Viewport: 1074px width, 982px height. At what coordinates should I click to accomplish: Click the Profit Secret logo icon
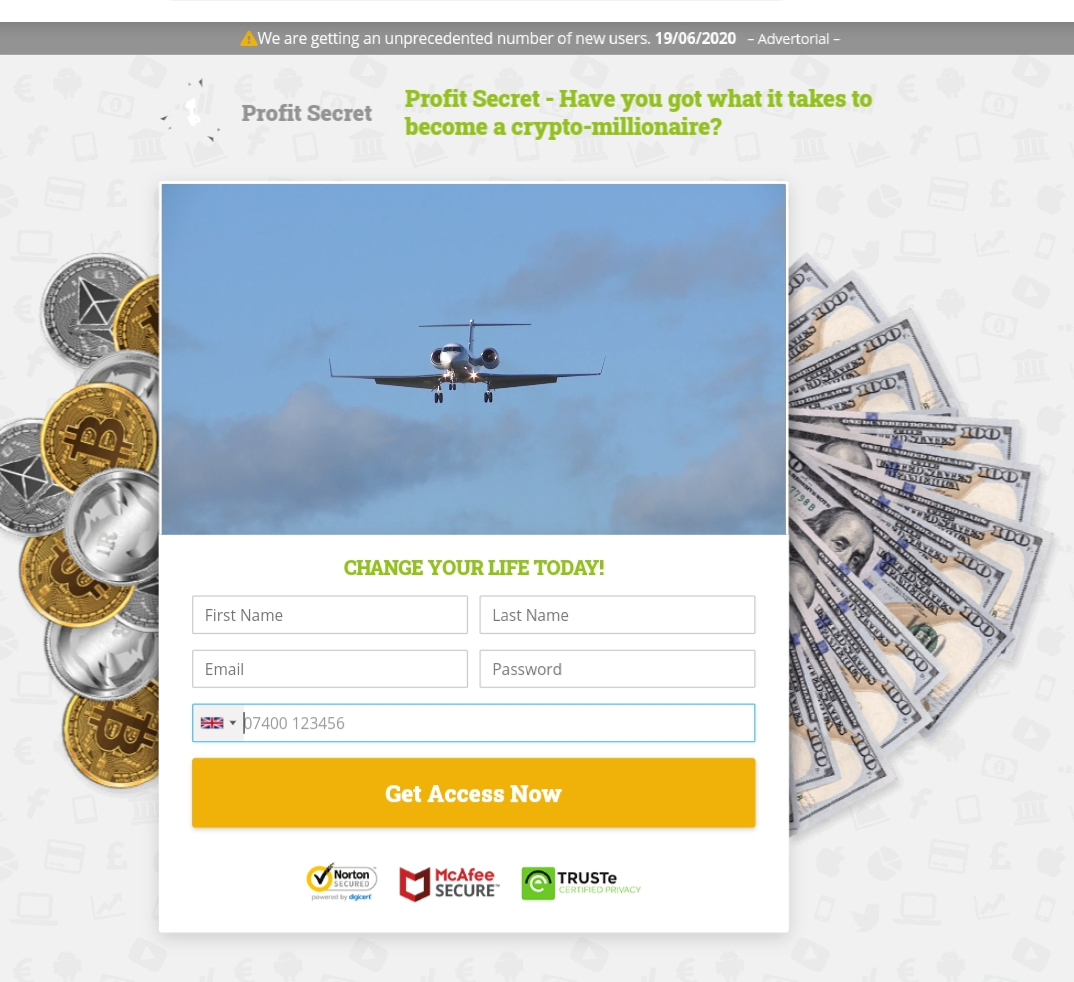[x=192, y=110]
